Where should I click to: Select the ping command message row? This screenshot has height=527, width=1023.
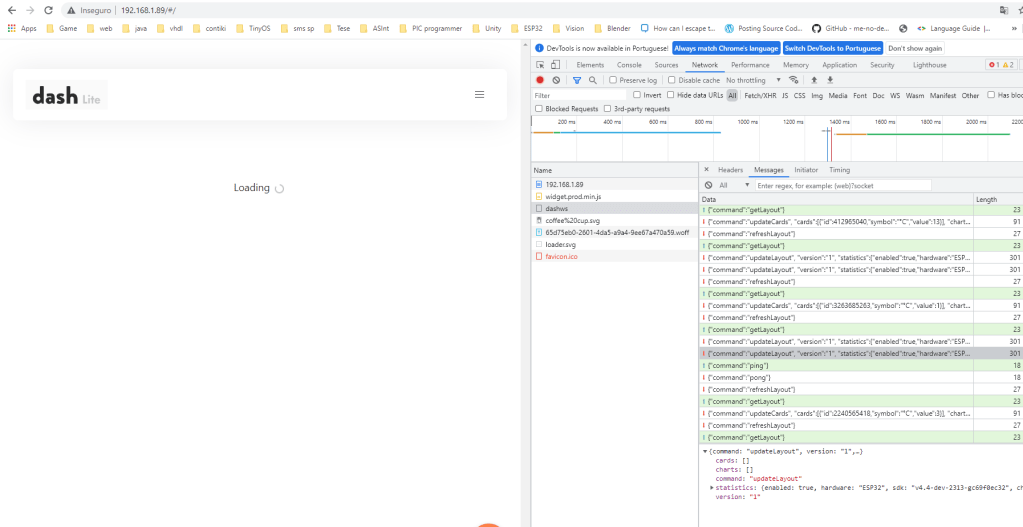coord(860,365)
